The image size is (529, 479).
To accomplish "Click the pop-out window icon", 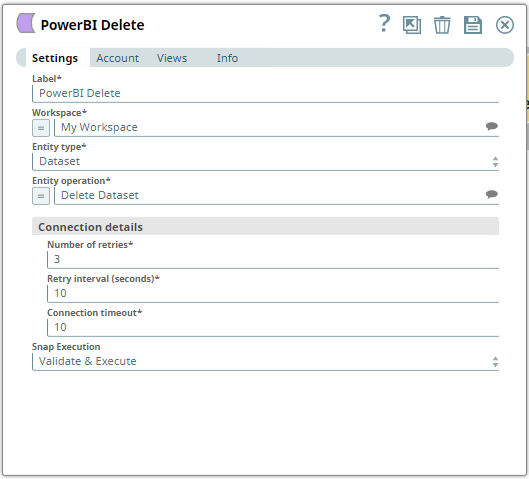I will (x=412, y=25).
